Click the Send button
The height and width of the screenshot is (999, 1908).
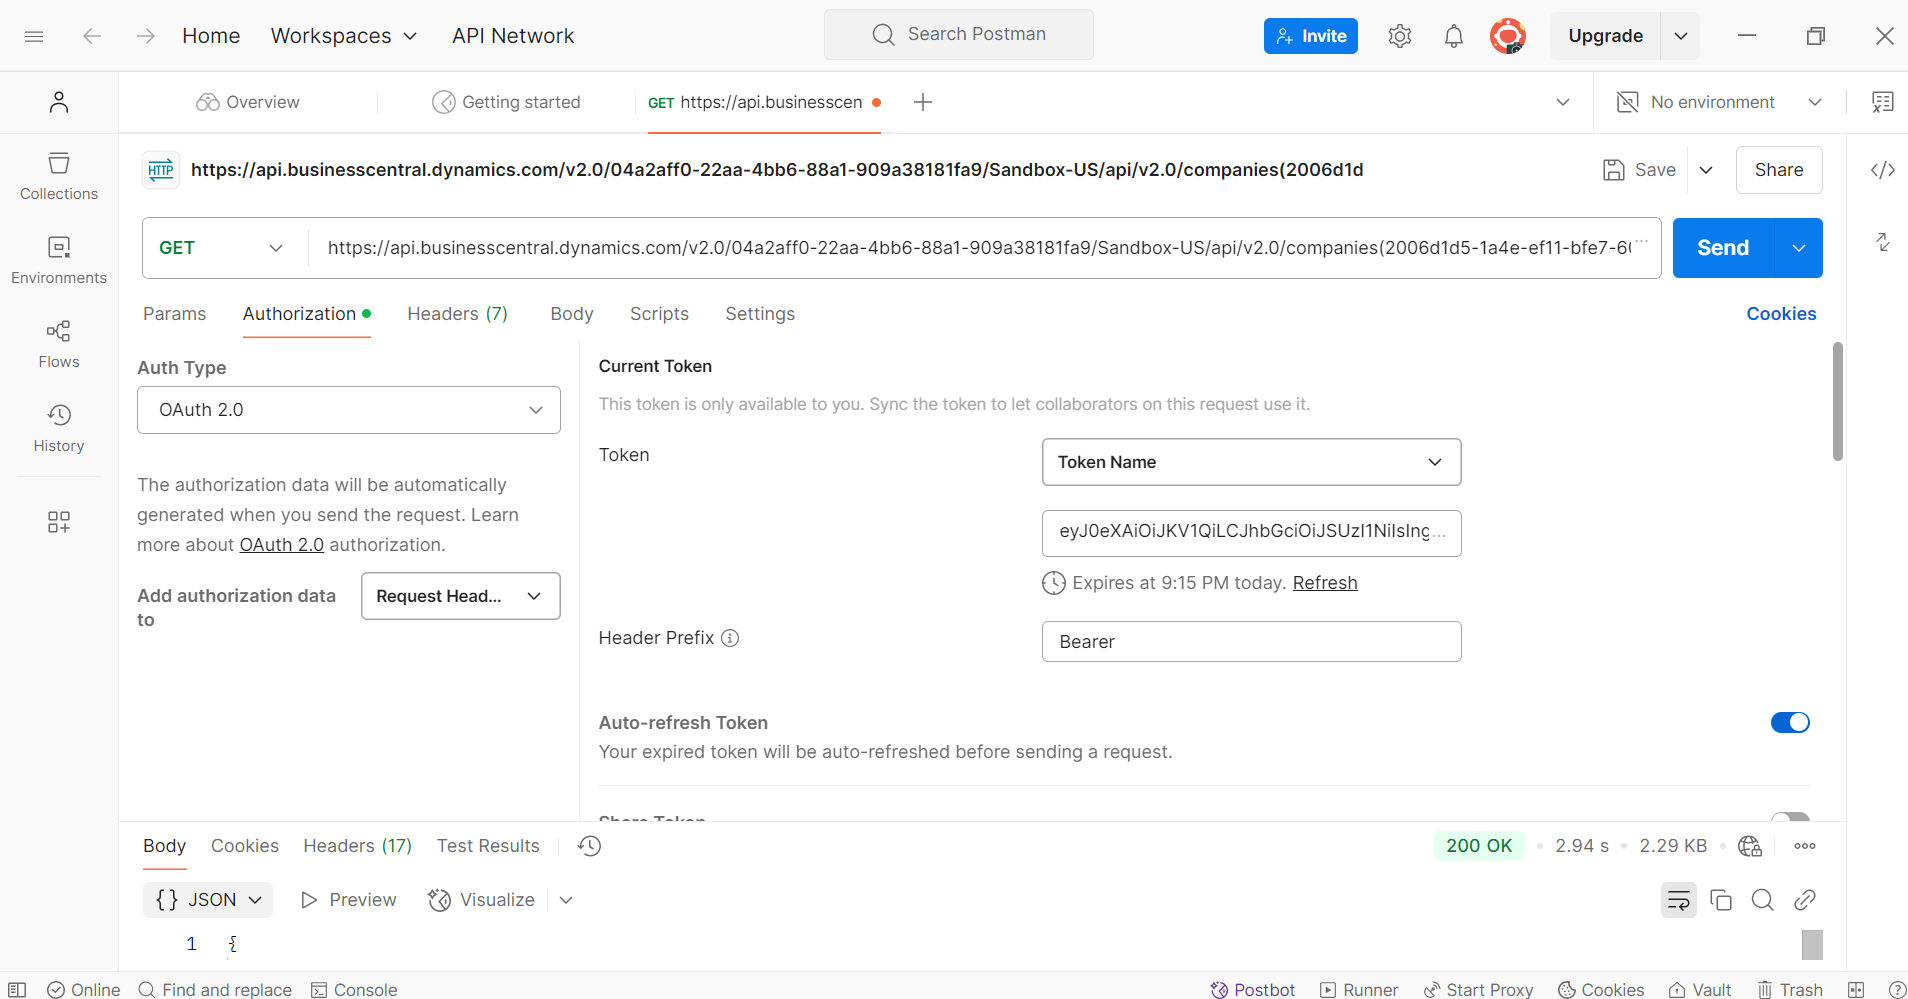[1723, 248]
